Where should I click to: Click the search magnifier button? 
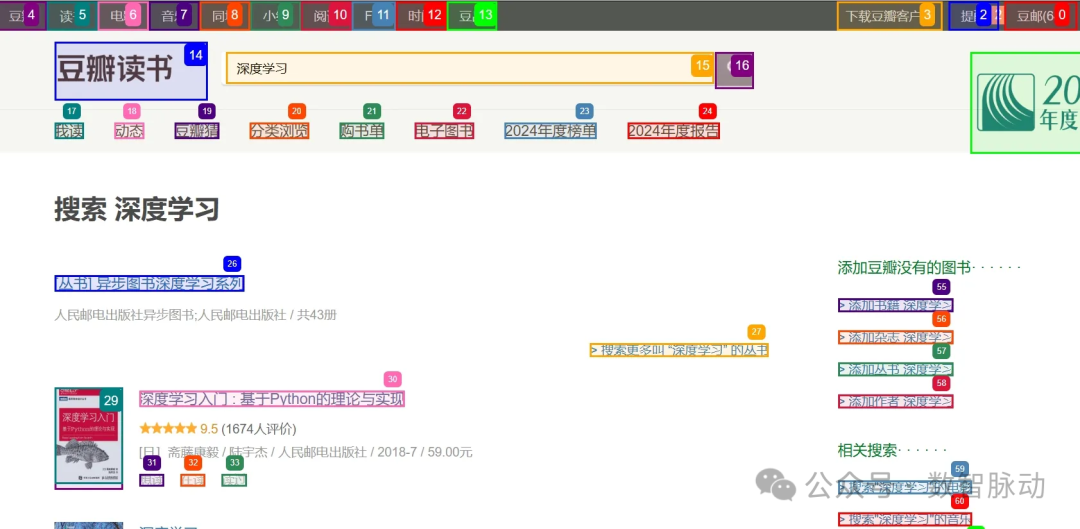click(734, 70)
